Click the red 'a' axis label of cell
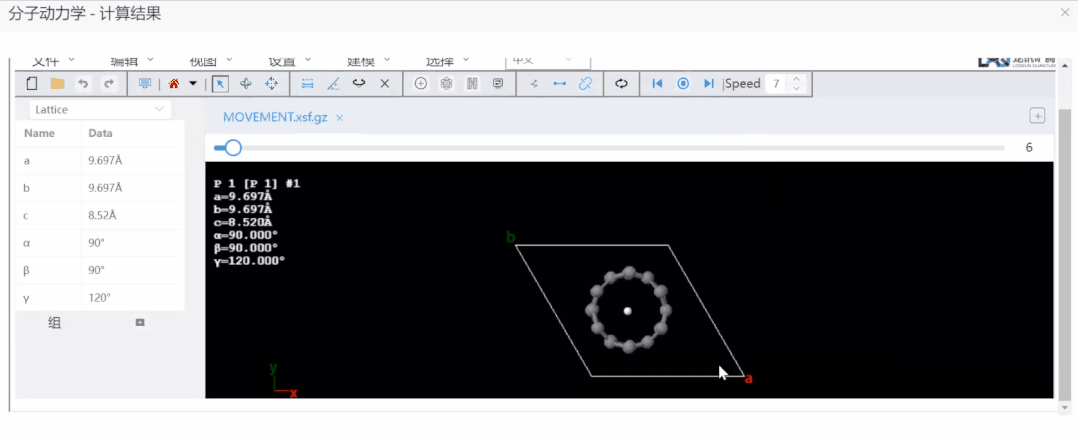The height and width of the screenshot is (436, 1078). 749,379
